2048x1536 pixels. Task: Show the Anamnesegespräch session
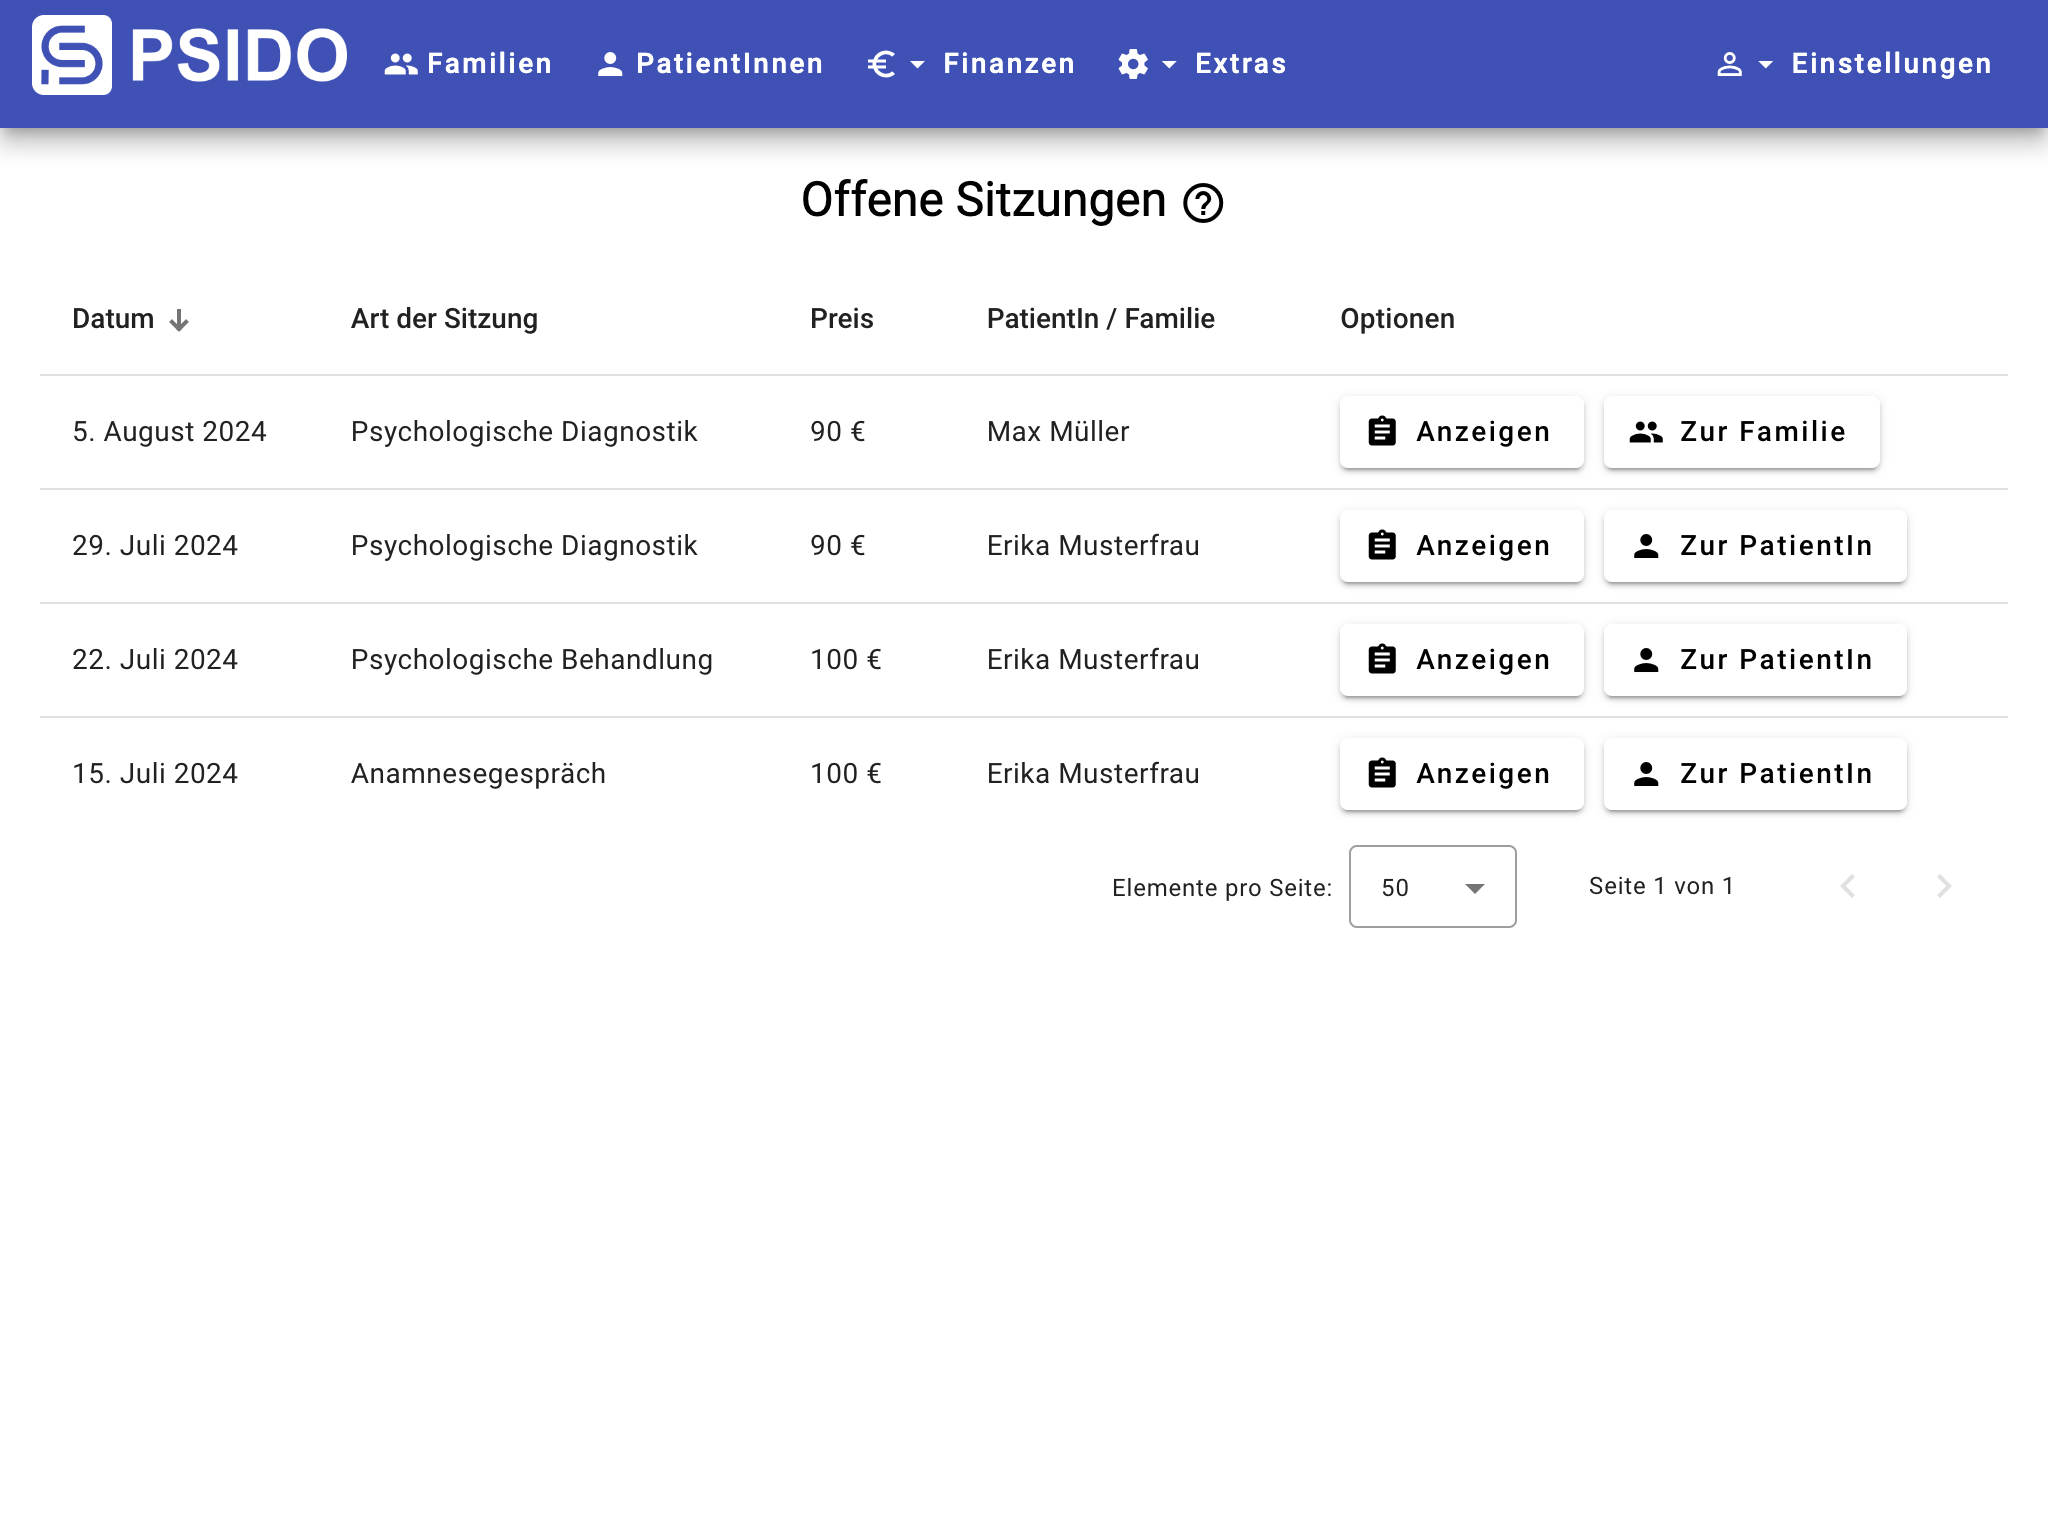point(1462,774)
